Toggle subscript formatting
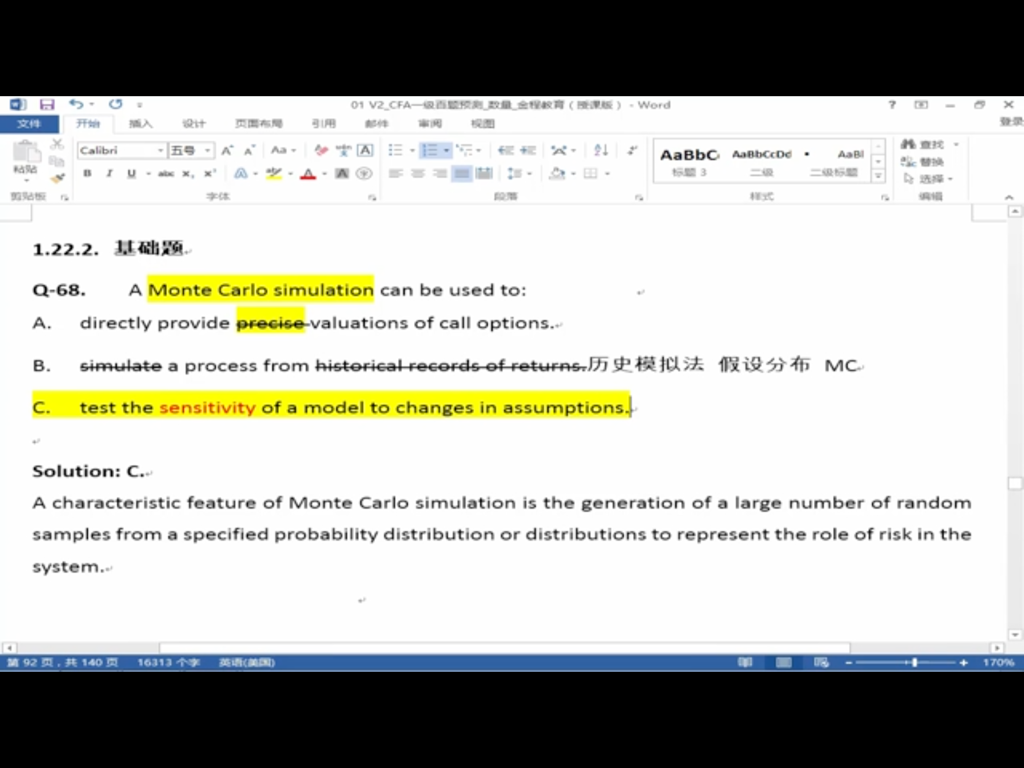Image resolution: width=1024 pixels, height=768 pixels. coord(188,174)
